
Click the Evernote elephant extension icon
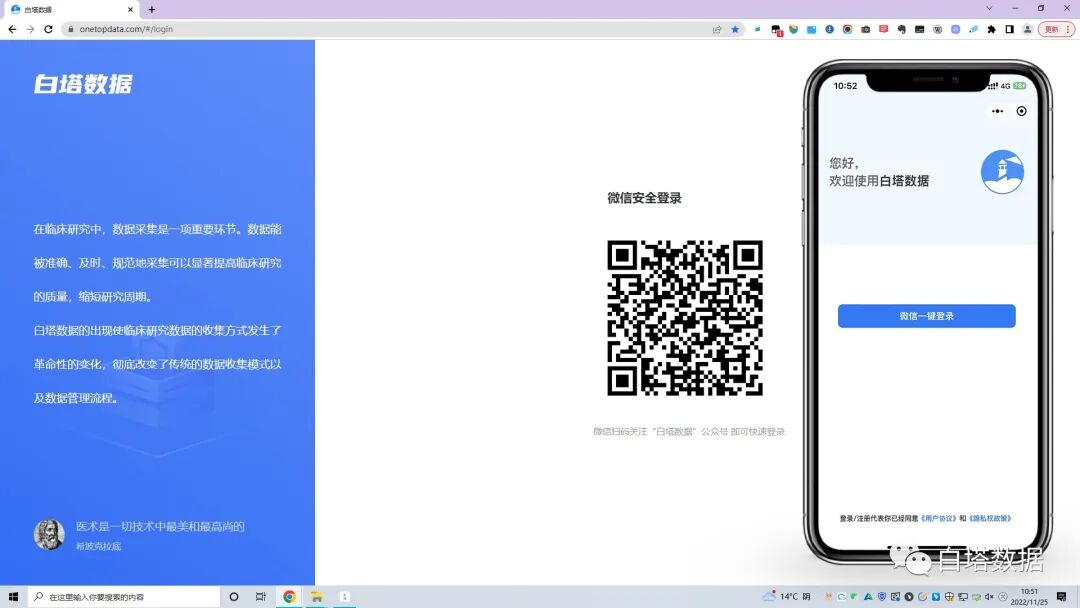[902, 30]
